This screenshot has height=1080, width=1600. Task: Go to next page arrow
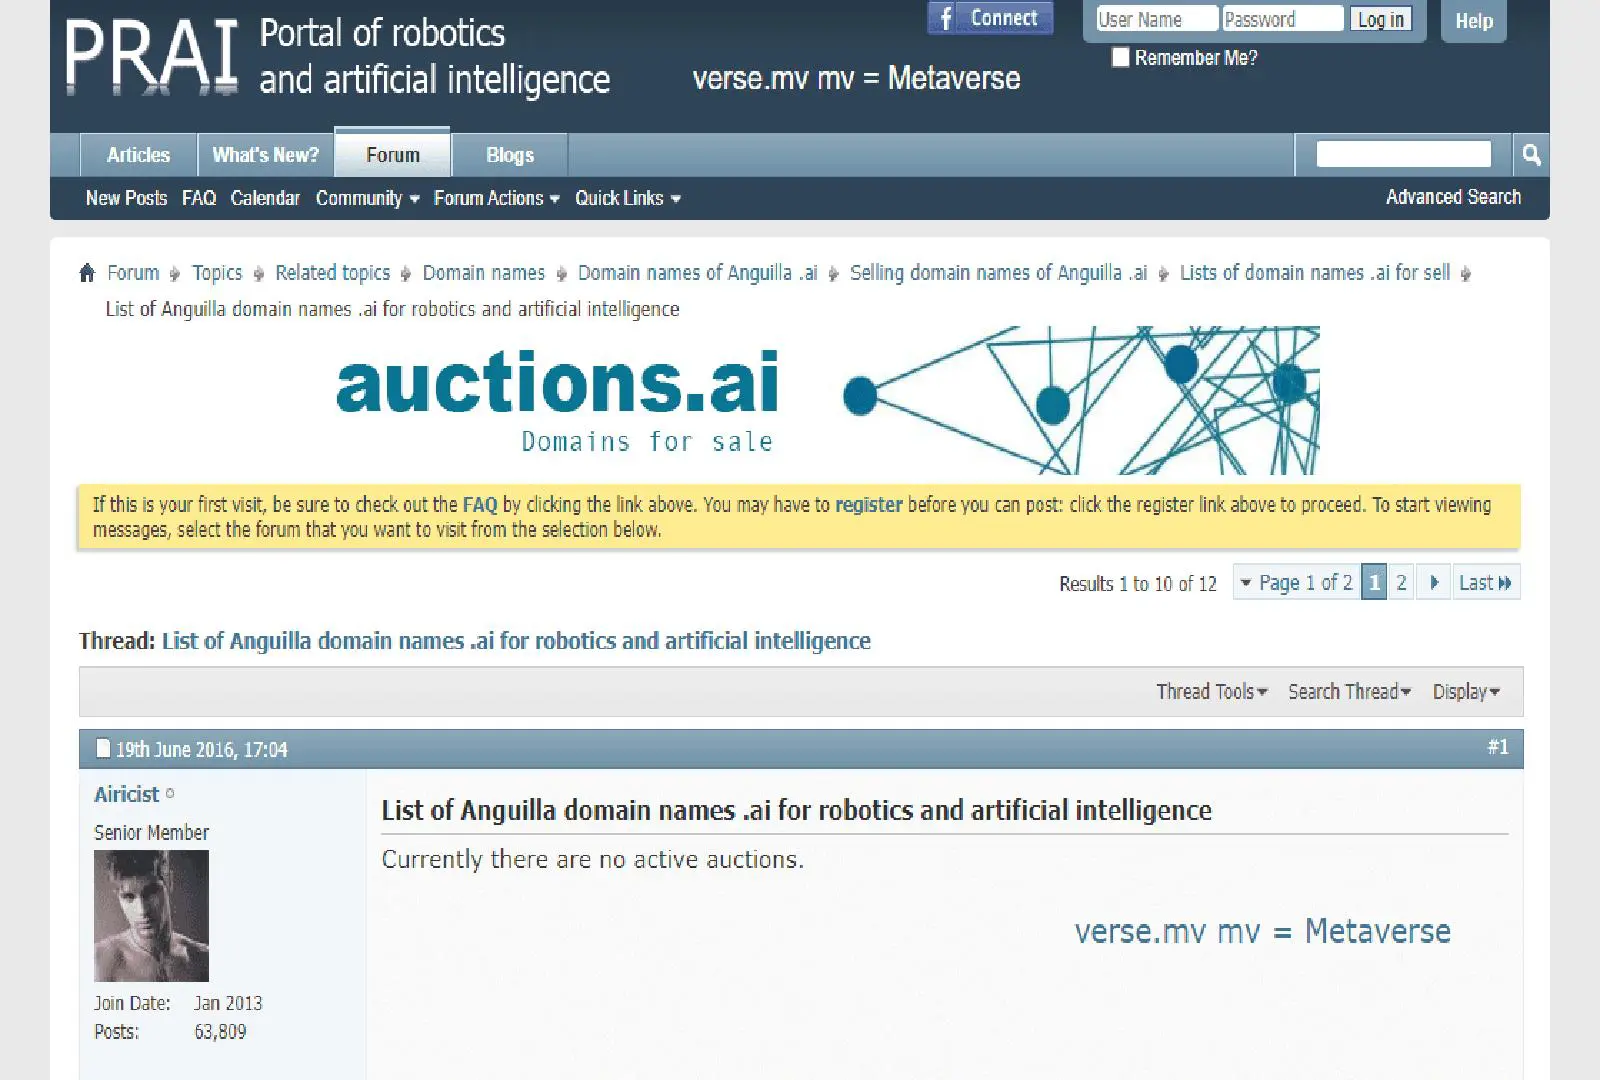pos(1434,583)
